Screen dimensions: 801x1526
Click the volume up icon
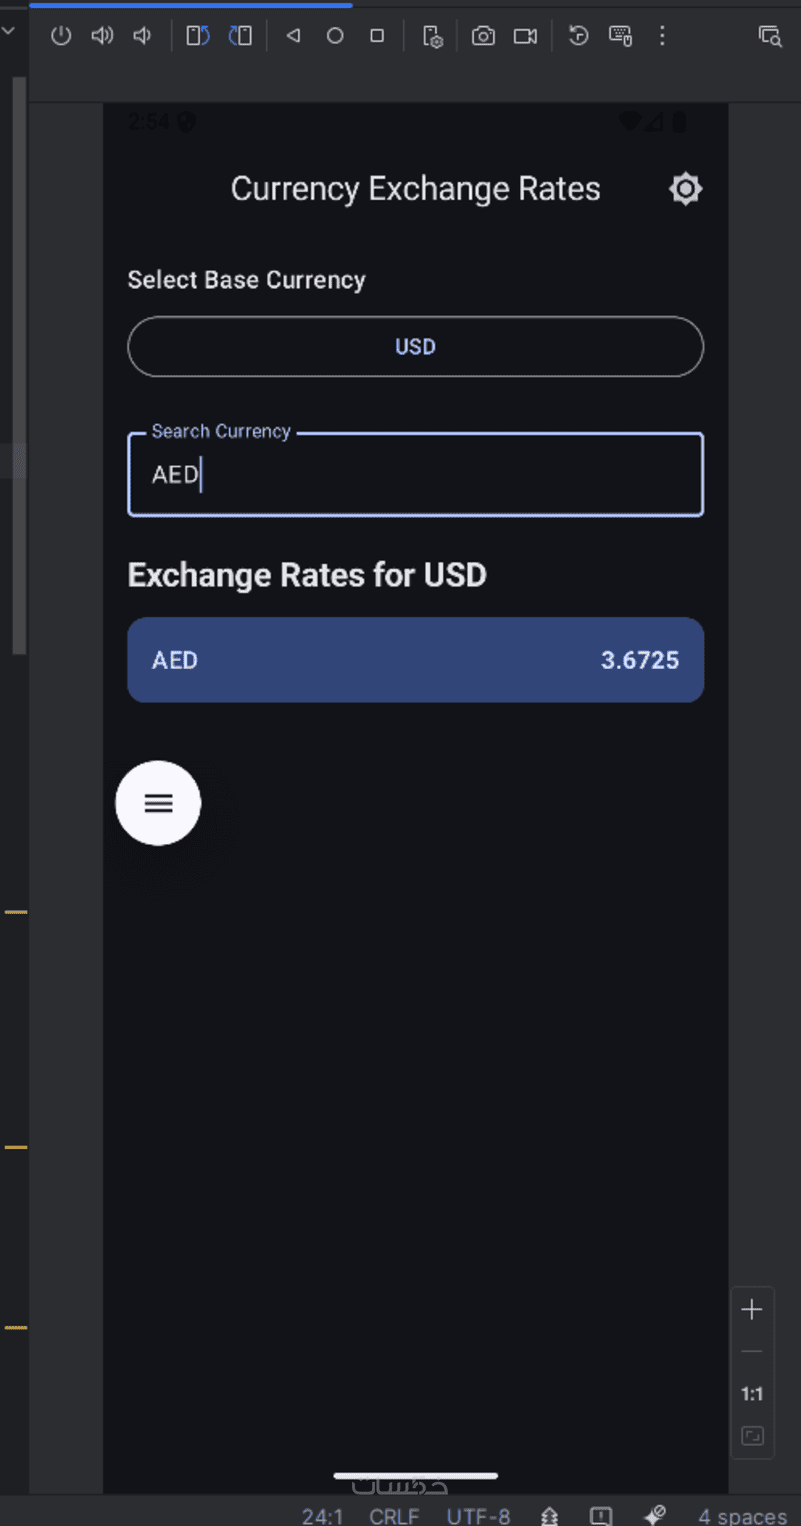pyautogui.click(x=102, y=36)
